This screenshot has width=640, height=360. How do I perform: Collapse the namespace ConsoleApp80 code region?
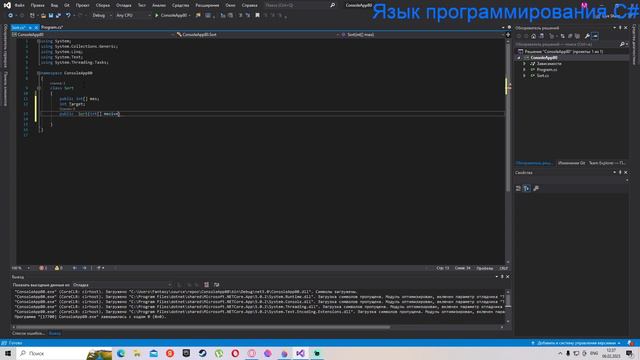(39, 73)
